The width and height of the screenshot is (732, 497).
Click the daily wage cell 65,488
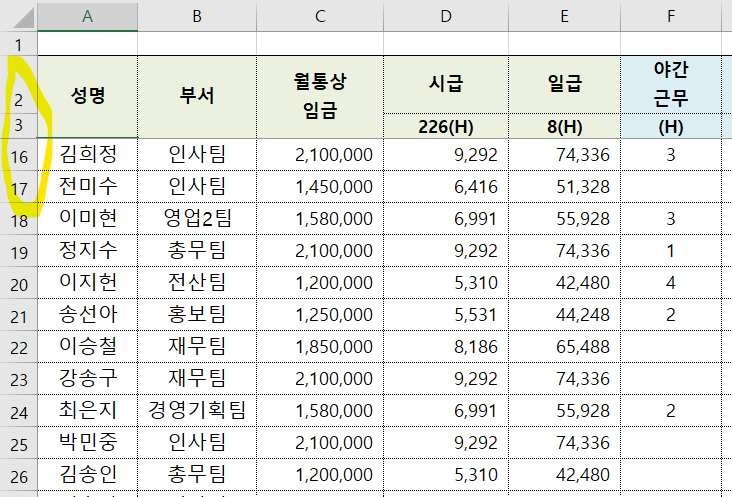coord(564,347)
